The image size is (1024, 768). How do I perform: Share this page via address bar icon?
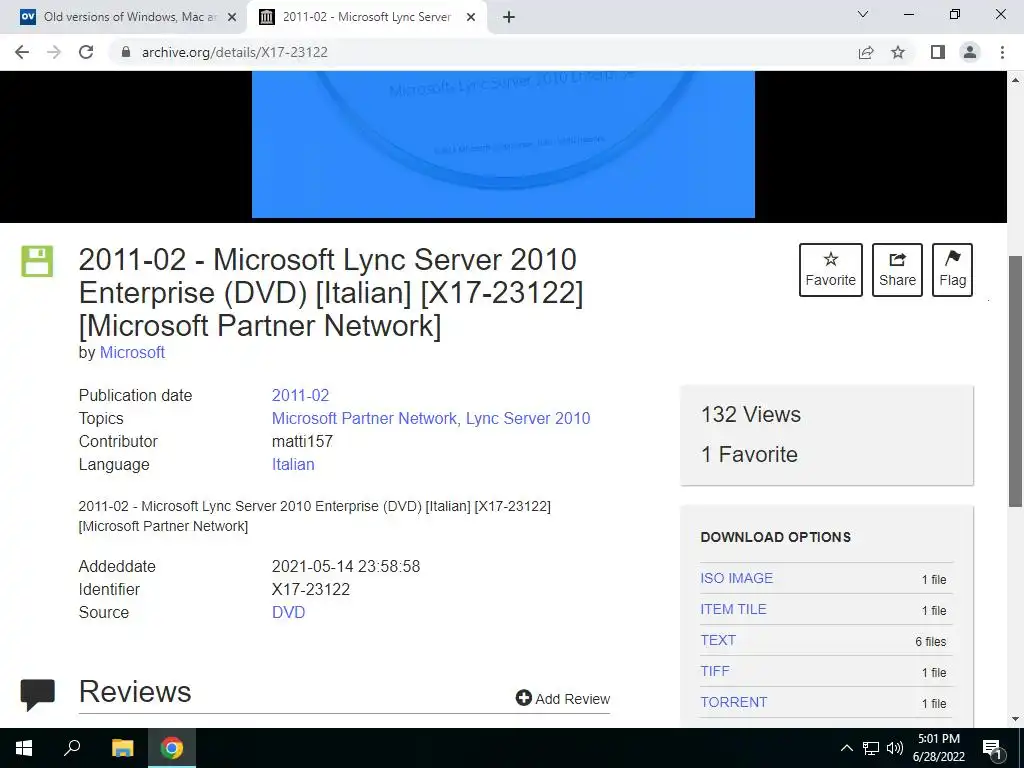click(866, 52)
